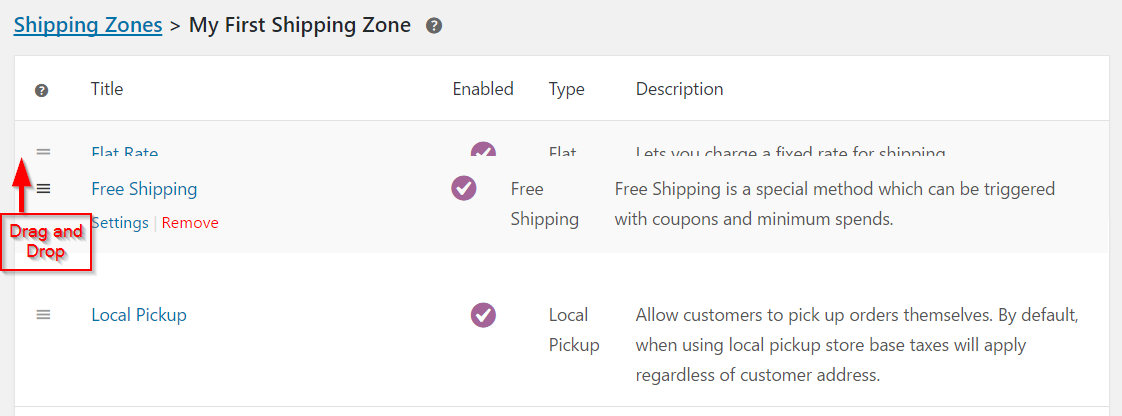The height and width of the screenshot is (416, 1122).
Task: Disable the Flat Rate shipping method toggle
Action: pos(483,153)
